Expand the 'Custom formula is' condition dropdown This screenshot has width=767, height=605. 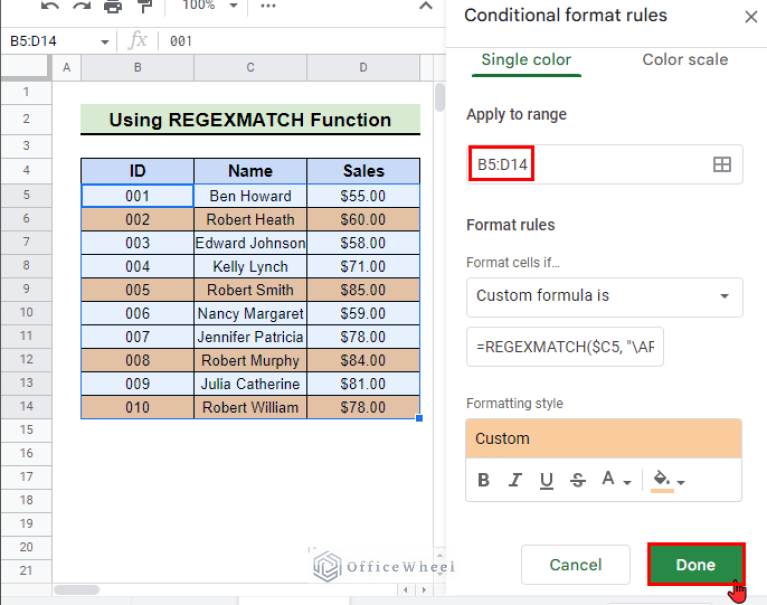tap(604, 296)
